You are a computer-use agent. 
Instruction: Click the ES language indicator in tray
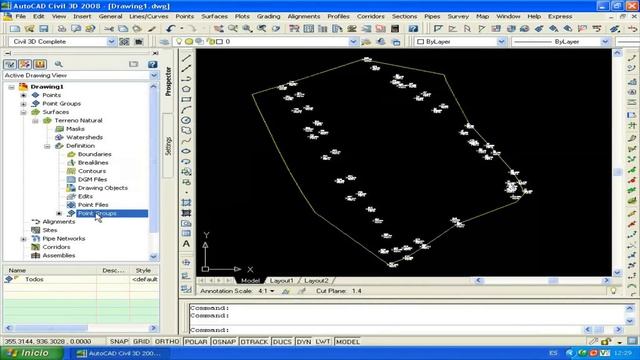point(553,353)
